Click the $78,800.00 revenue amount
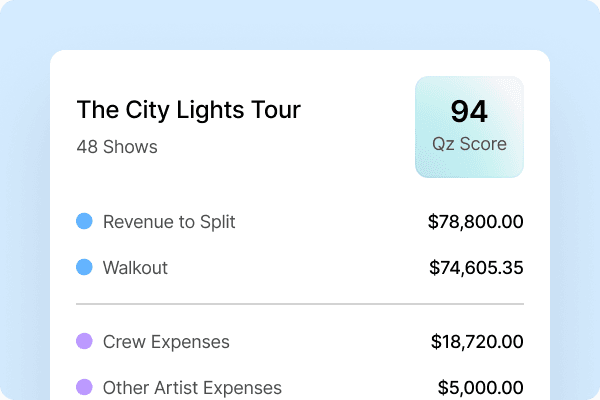This screenshot has width=600, height=400. coord(475,222)
